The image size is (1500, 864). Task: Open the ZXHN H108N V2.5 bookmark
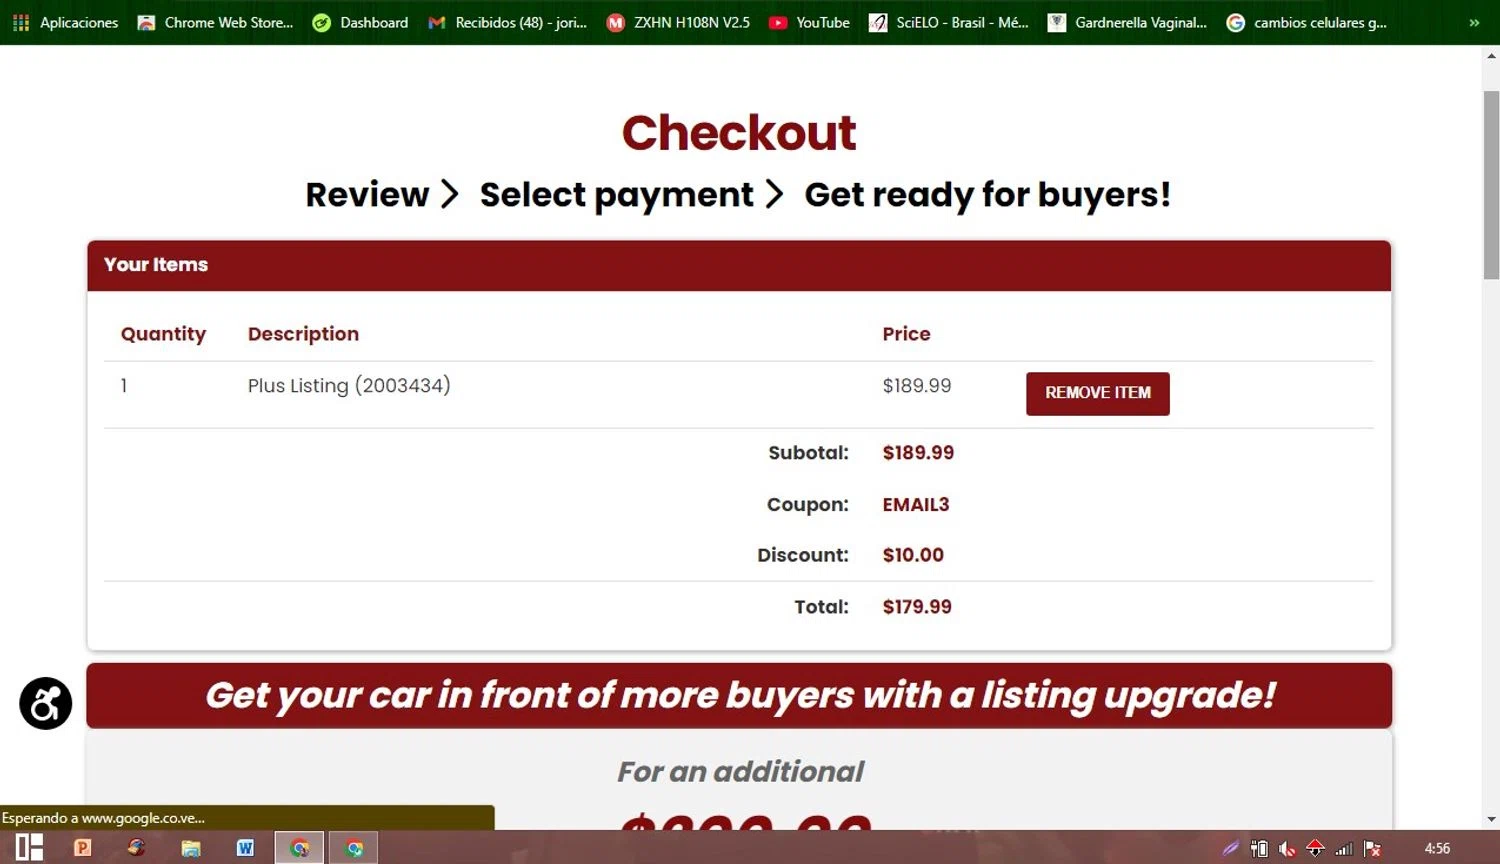678,22
